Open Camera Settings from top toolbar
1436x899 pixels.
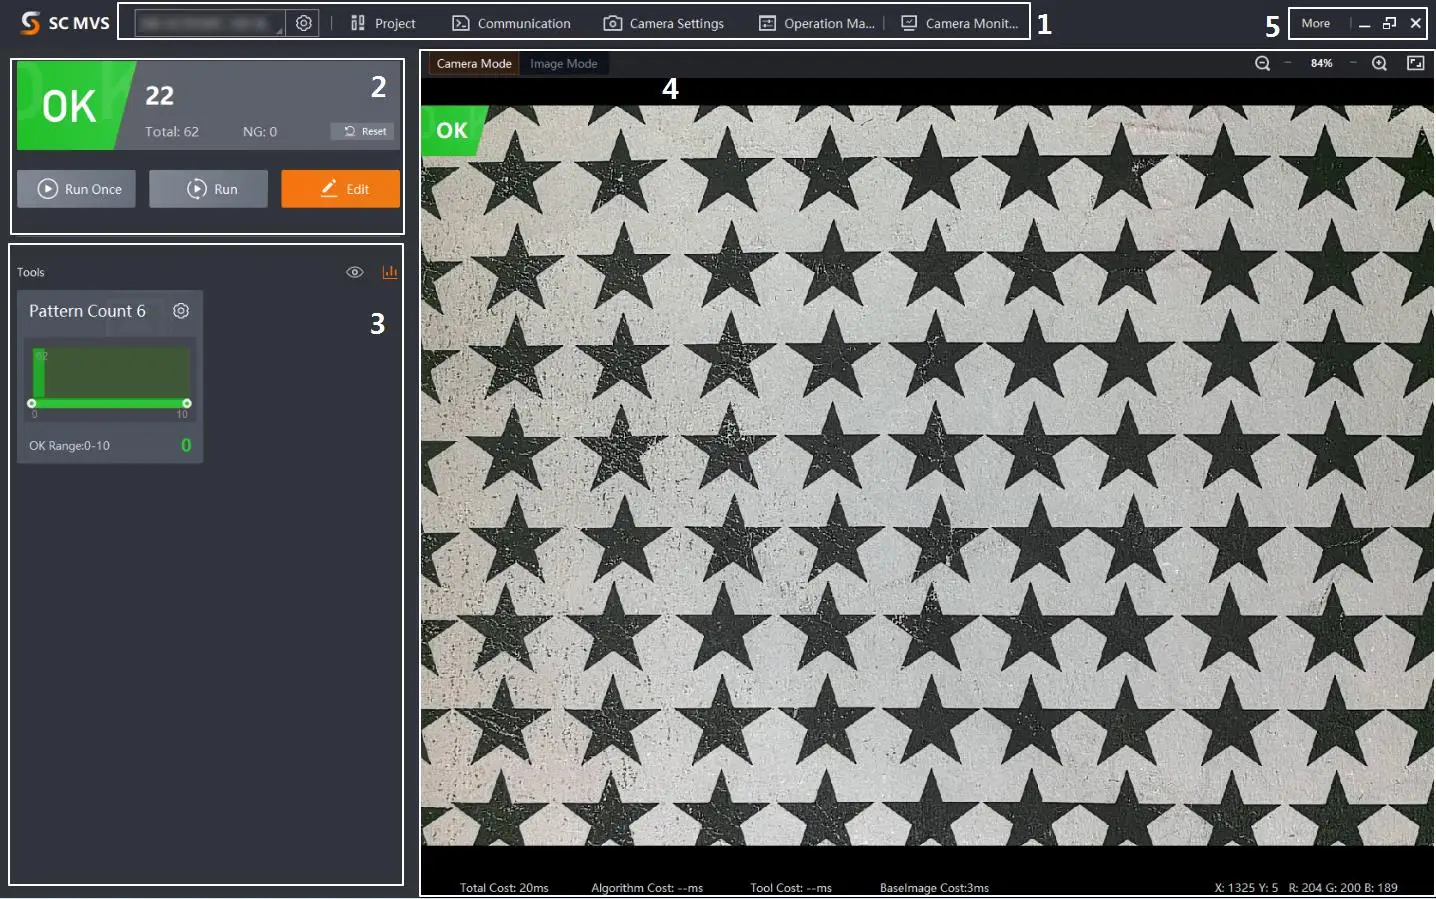point(664,23)
